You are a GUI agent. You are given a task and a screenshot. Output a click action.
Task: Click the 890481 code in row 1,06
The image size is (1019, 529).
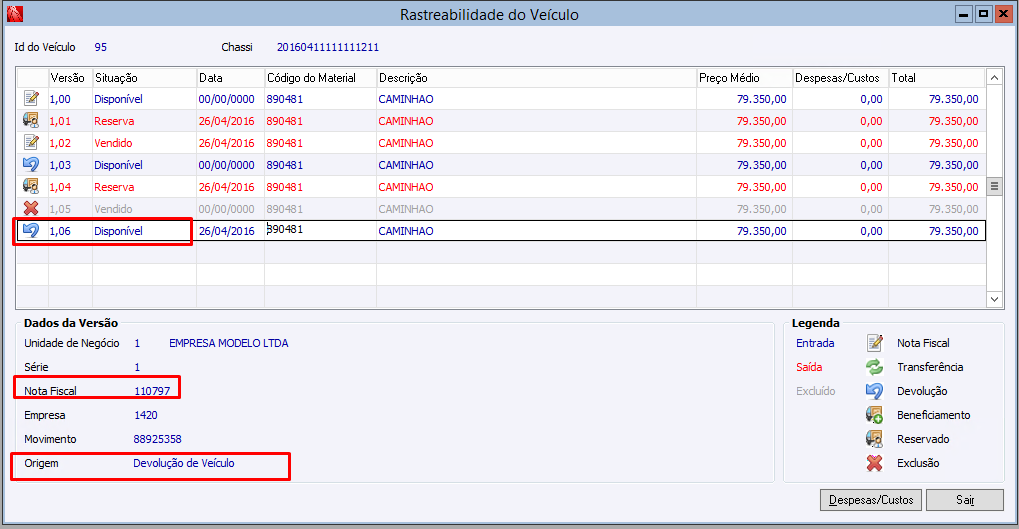pyautogui.click(x=285, y=229)
